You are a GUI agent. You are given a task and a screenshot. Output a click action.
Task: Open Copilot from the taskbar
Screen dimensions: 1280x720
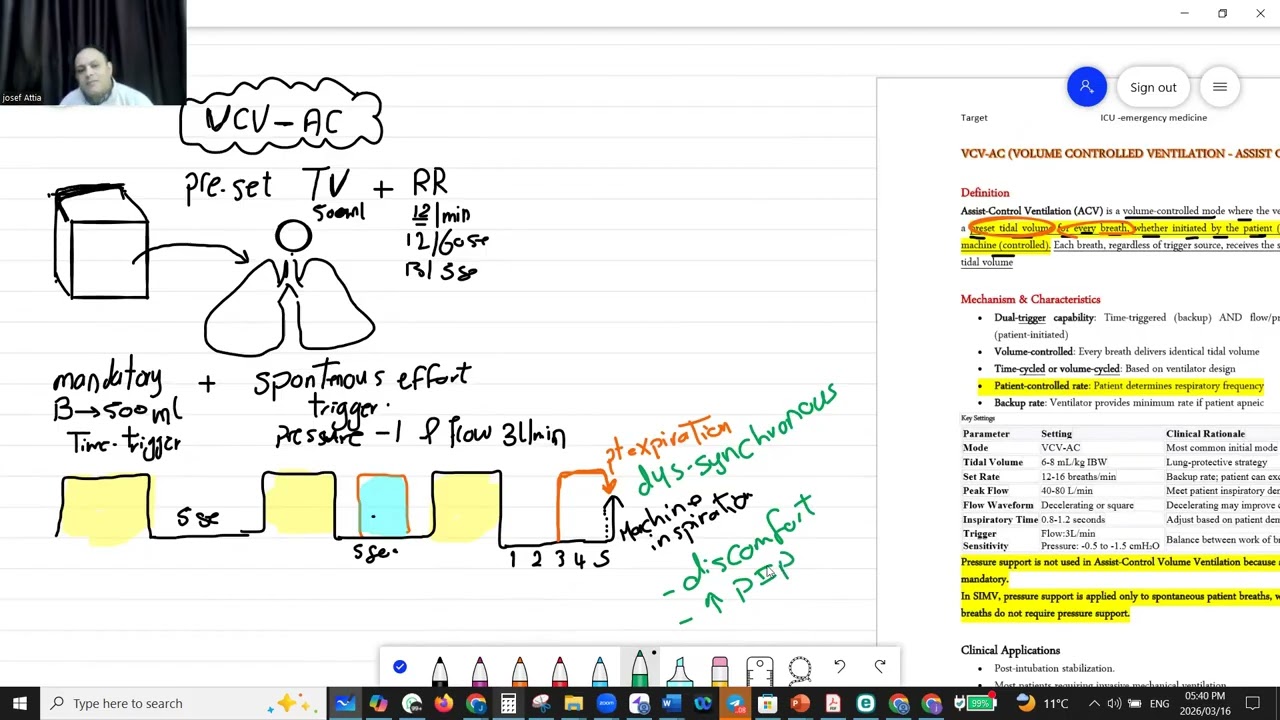[x=378, y=703]
